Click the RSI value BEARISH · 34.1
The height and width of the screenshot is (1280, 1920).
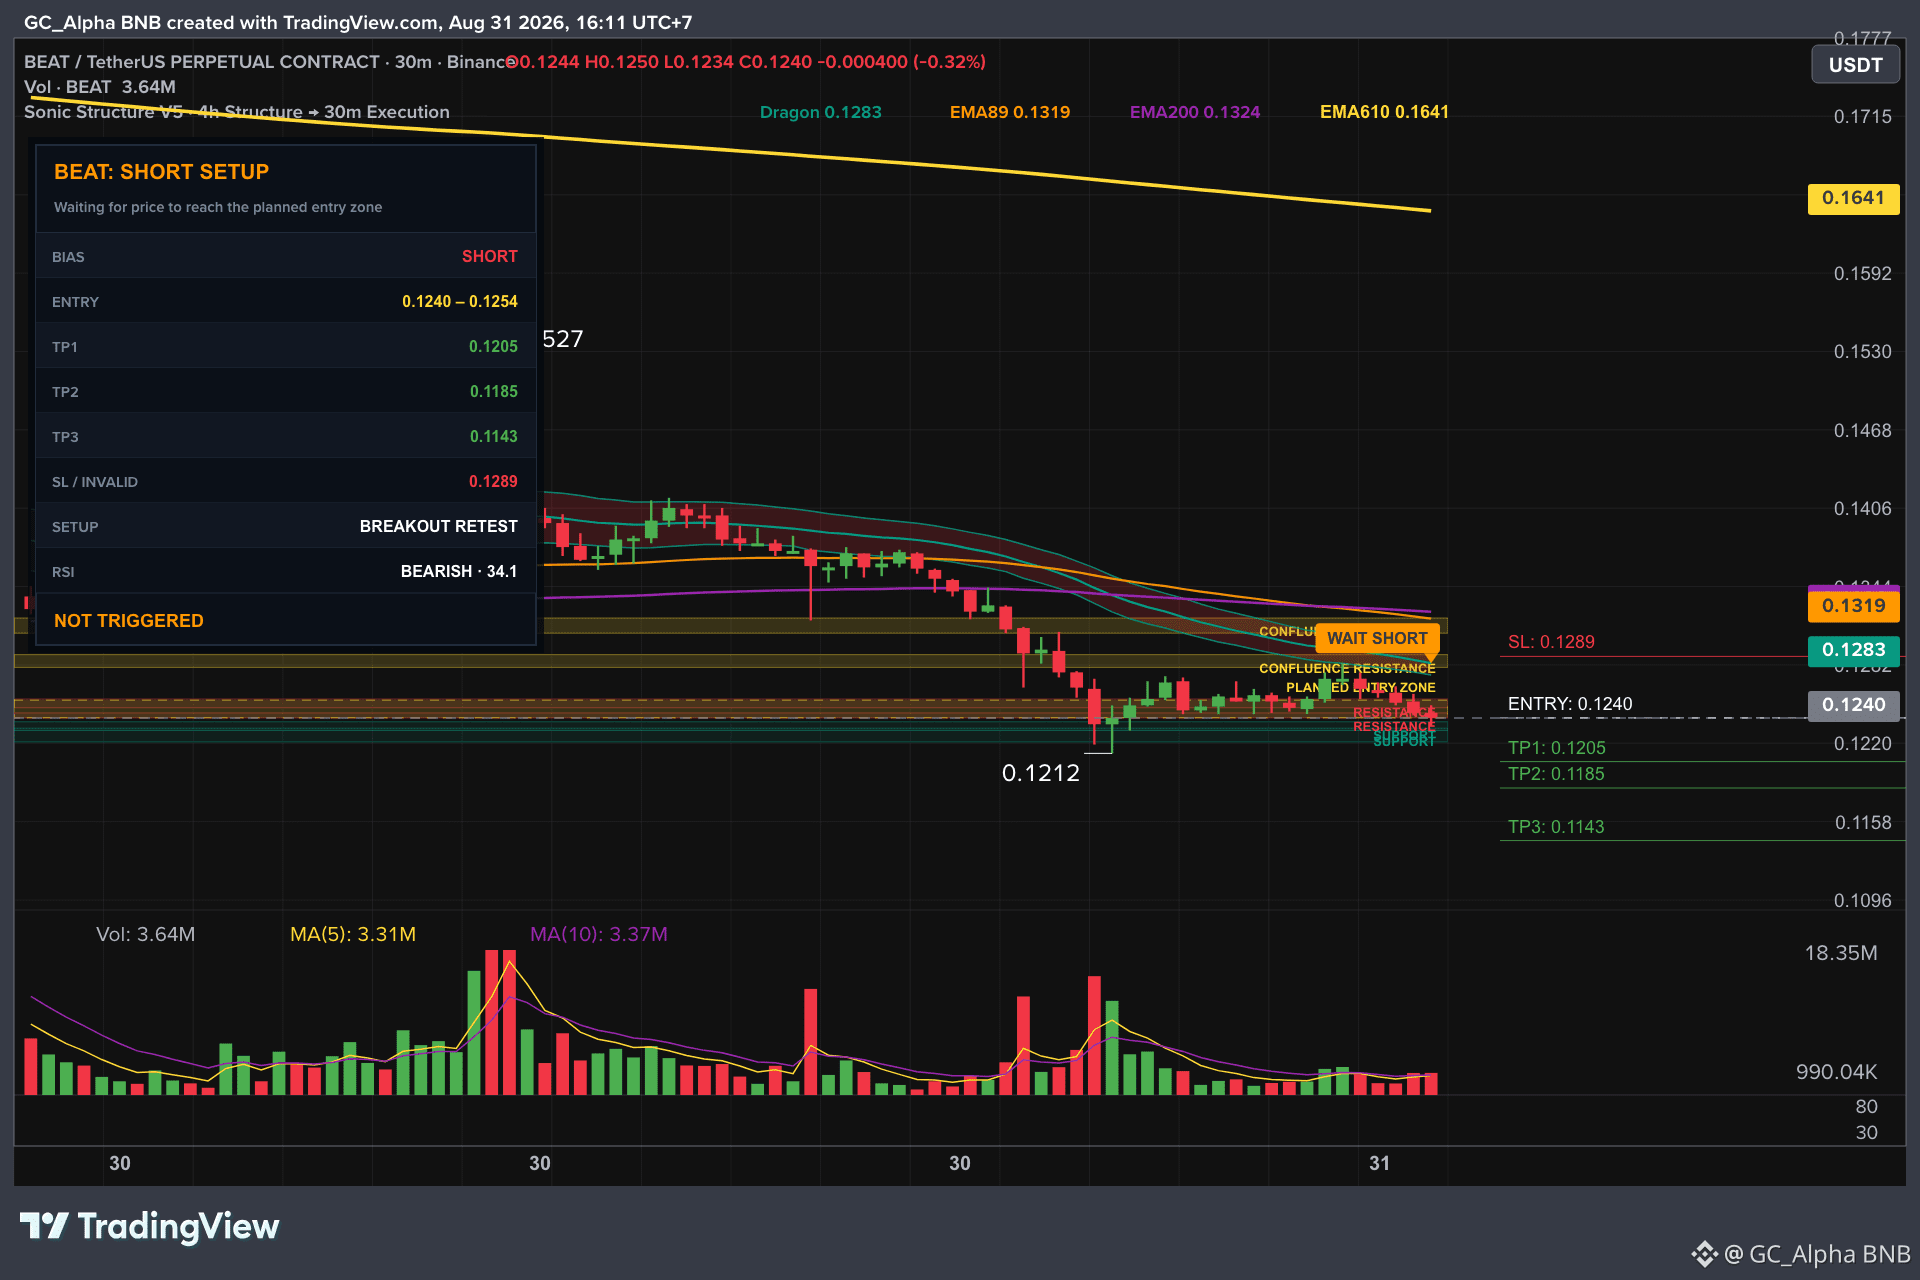(x=459, y=572)
